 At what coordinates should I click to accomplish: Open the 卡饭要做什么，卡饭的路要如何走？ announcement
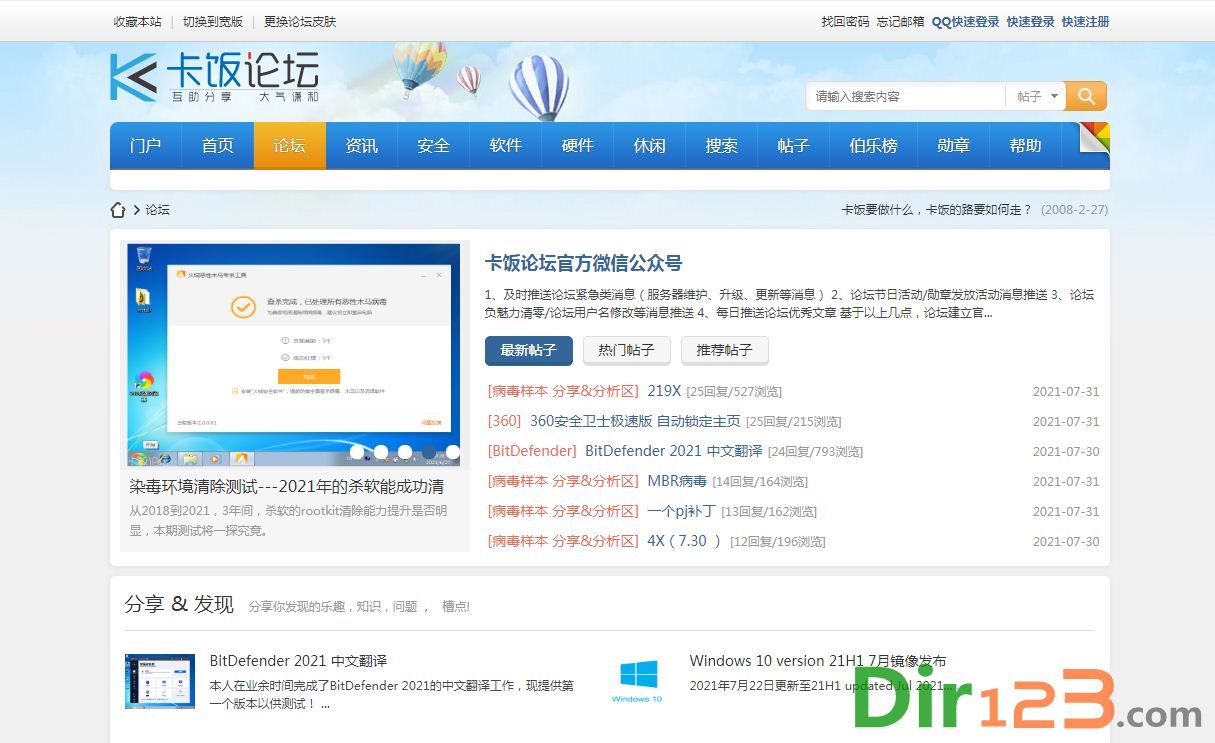936,210
